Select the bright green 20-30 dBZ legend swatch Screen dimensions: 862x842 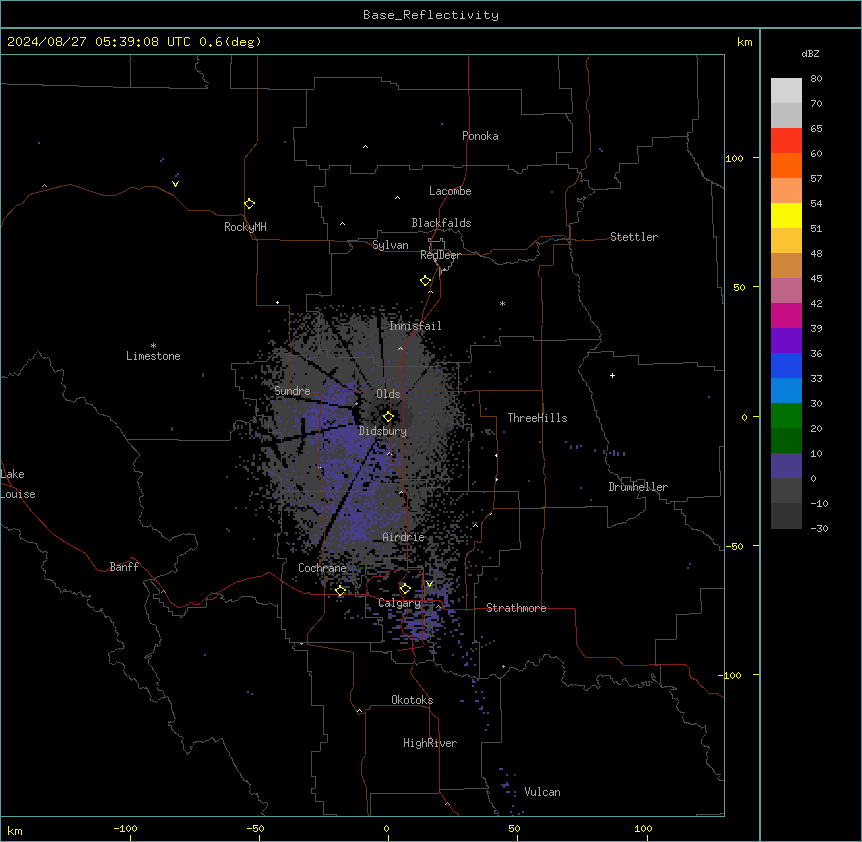[x=786, y=416]
